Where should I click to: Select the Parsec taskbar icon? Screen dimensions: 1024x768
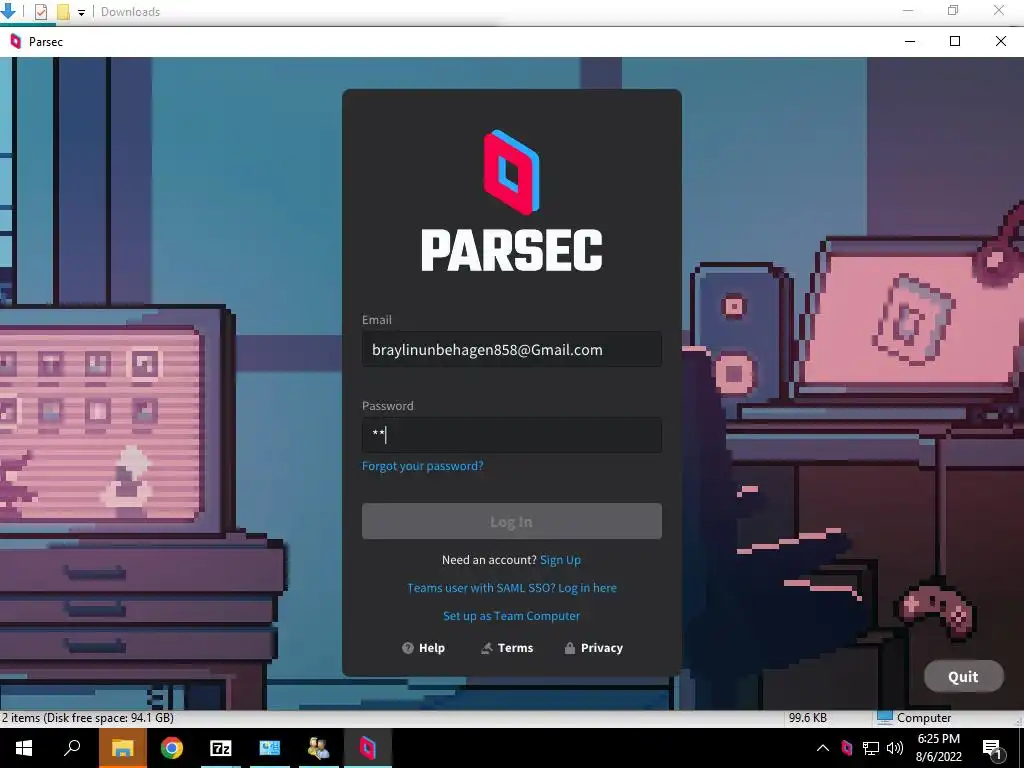tap(368, 748)
